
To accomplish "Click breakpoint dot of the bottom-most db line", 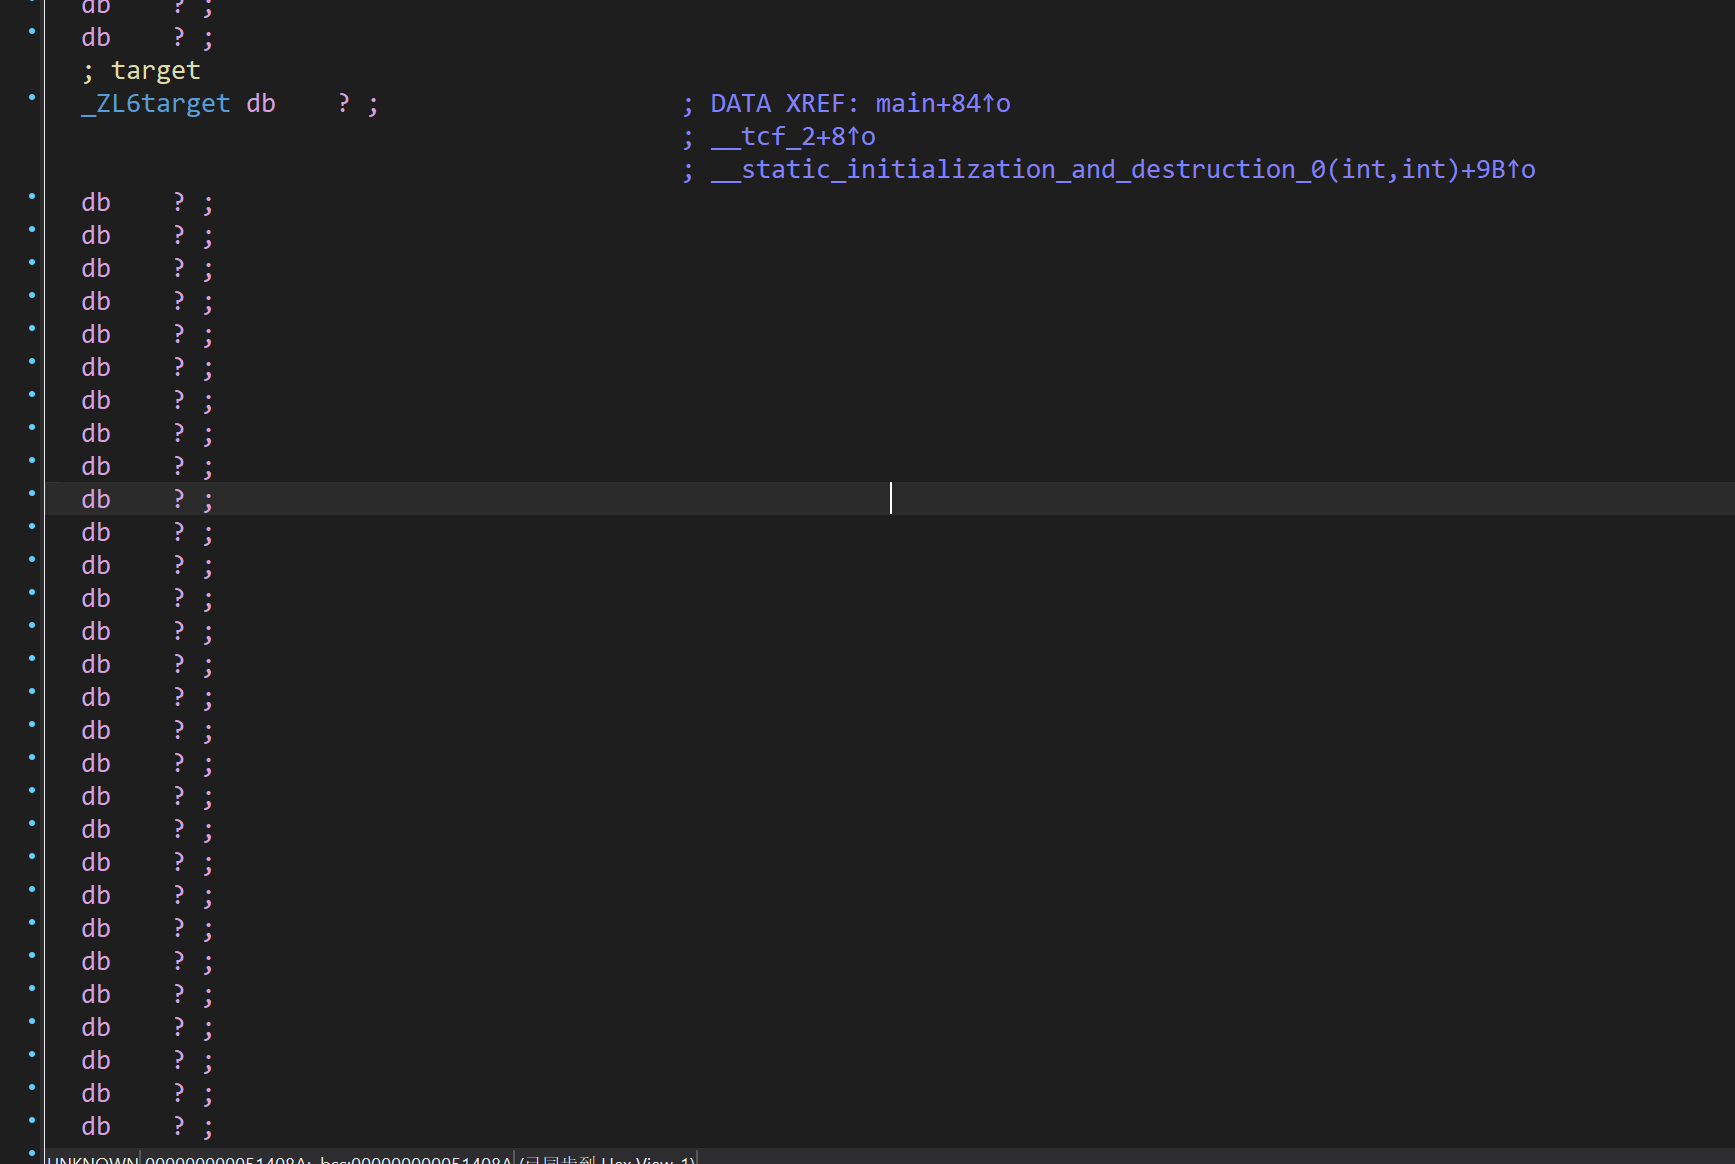I will pos(32,1121).
